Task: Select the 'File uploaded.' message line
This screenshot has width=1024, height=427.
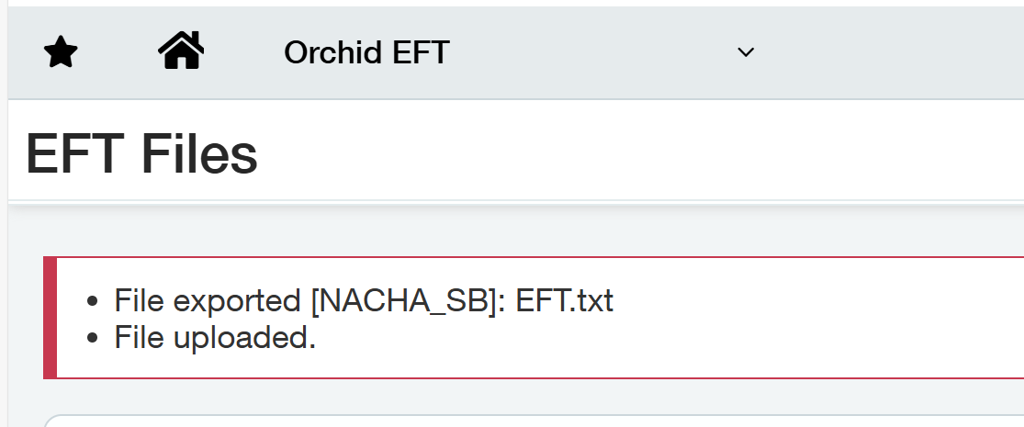Action: (x=215, y=338)
